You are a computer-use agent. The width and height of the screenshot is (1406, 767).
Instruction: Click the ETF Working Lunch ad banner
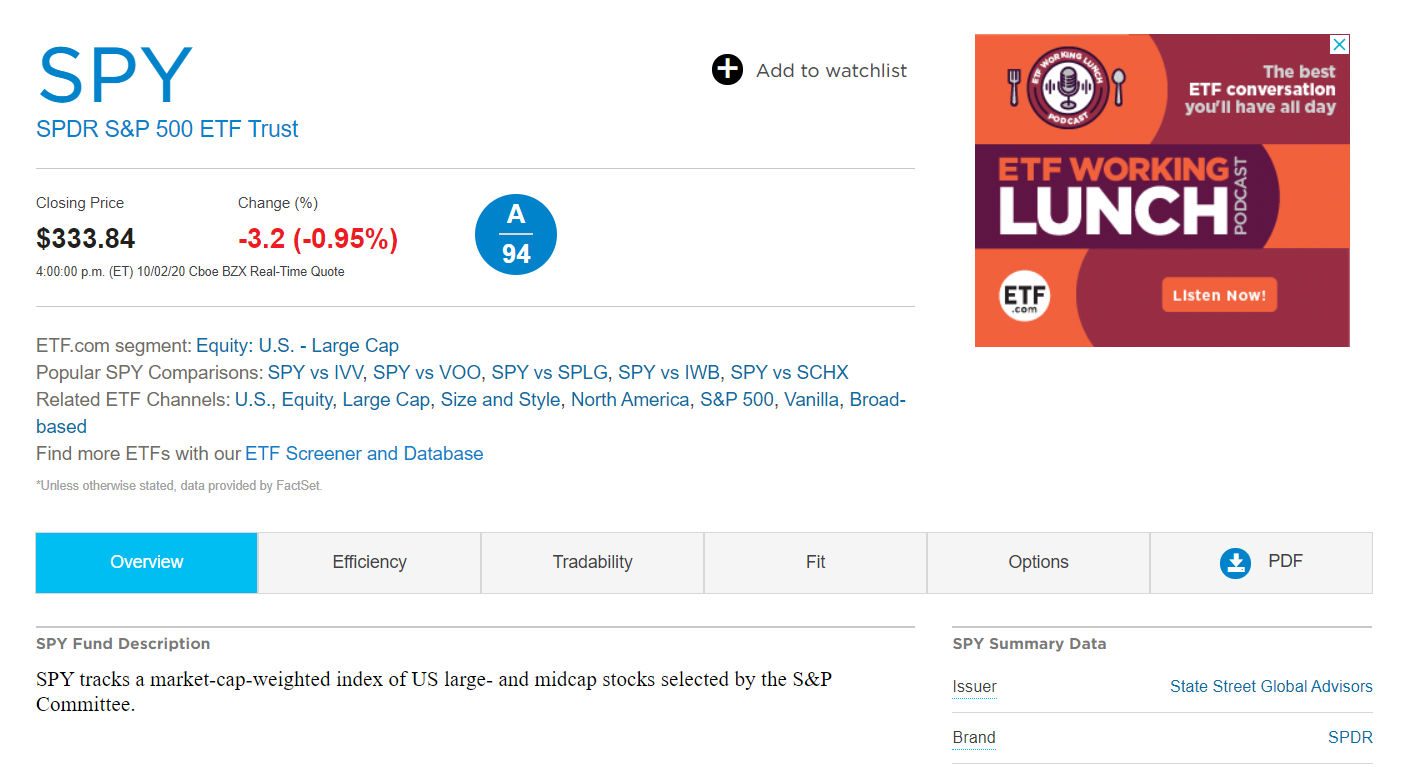tap(1162, 191)
